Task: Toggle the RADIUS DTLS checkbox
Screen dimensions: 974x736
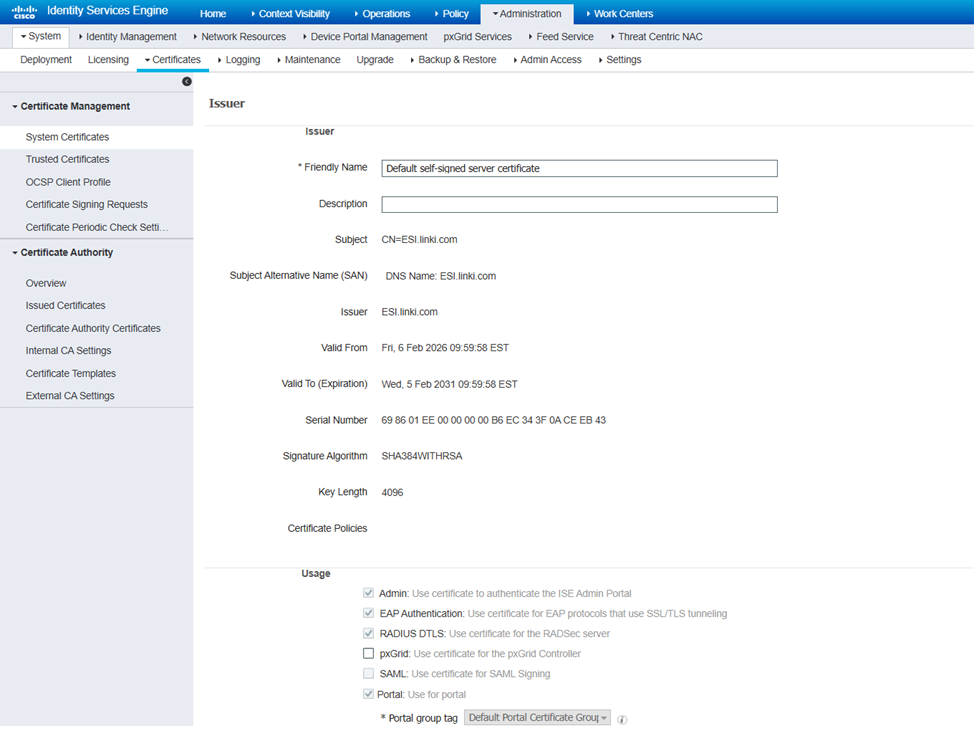Action: coord(368,633)
